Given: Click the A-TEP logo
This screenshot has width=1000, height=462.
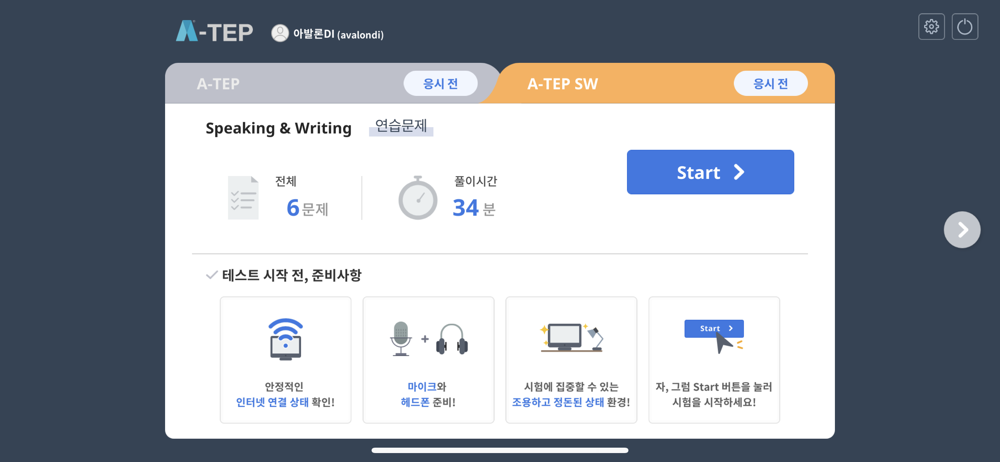Looking at the screenshot, I should point(214,31).
